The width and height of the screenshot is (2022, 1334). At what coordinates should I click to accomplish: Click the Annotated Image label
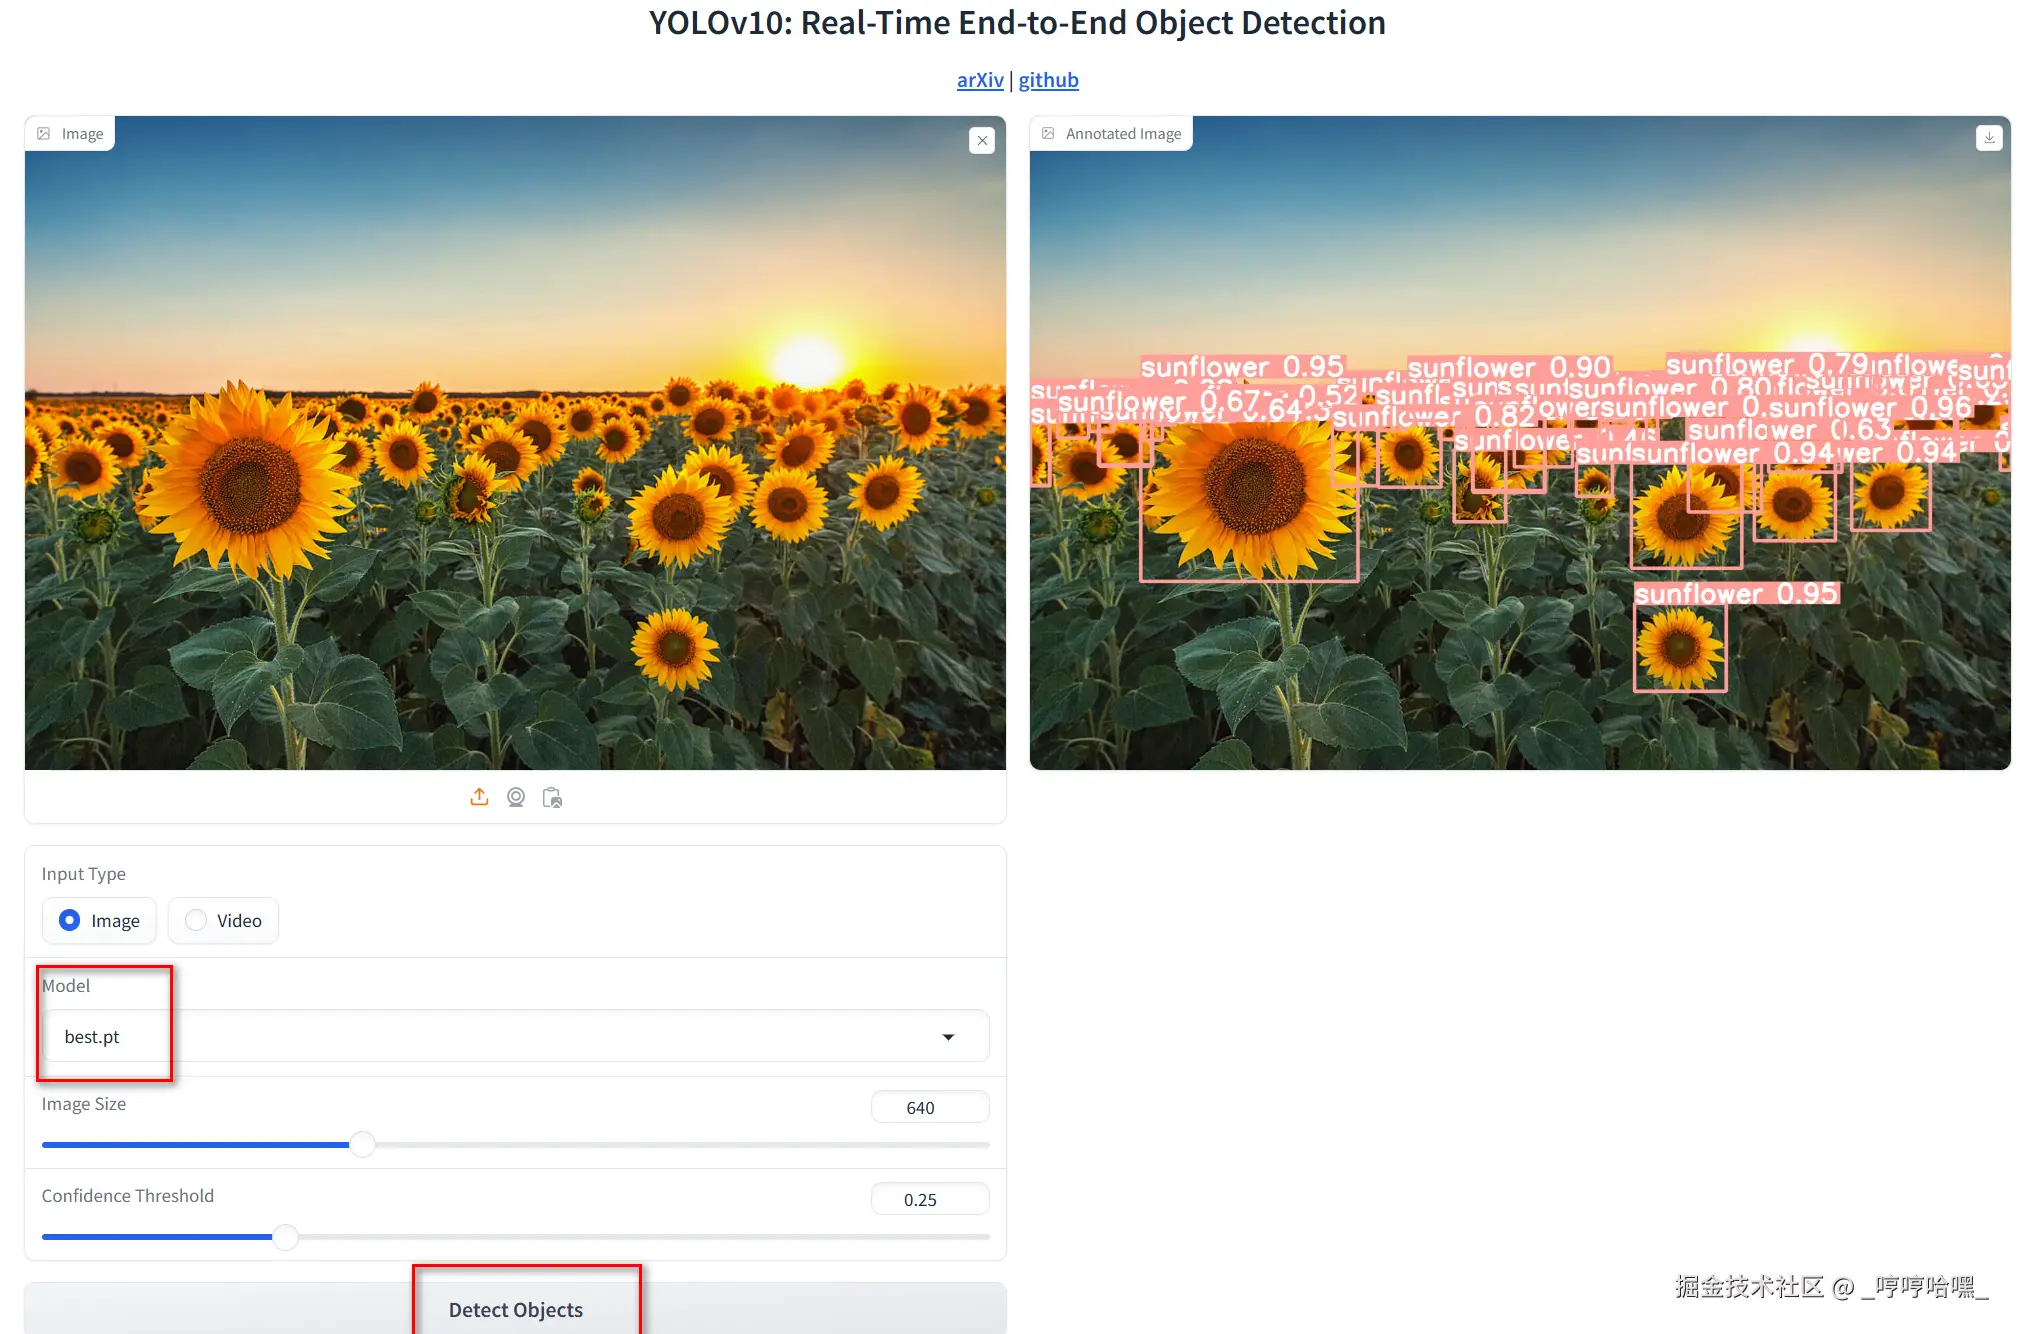[x=1111, y=134]
